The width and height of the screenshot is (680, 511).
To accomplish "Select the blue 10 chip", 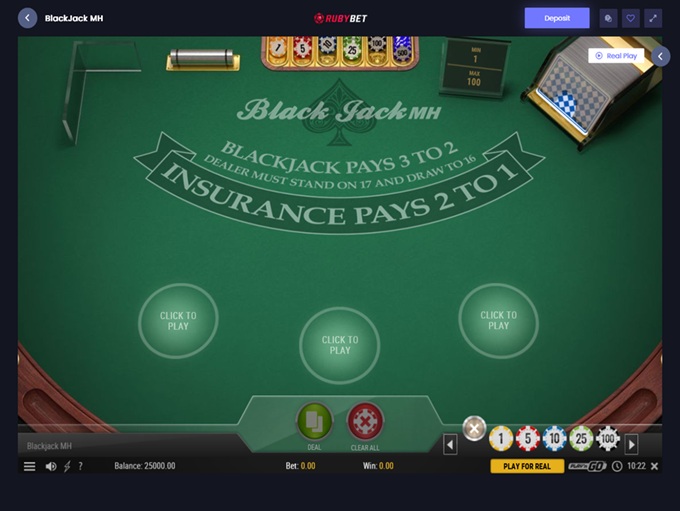I will (554, 439).
